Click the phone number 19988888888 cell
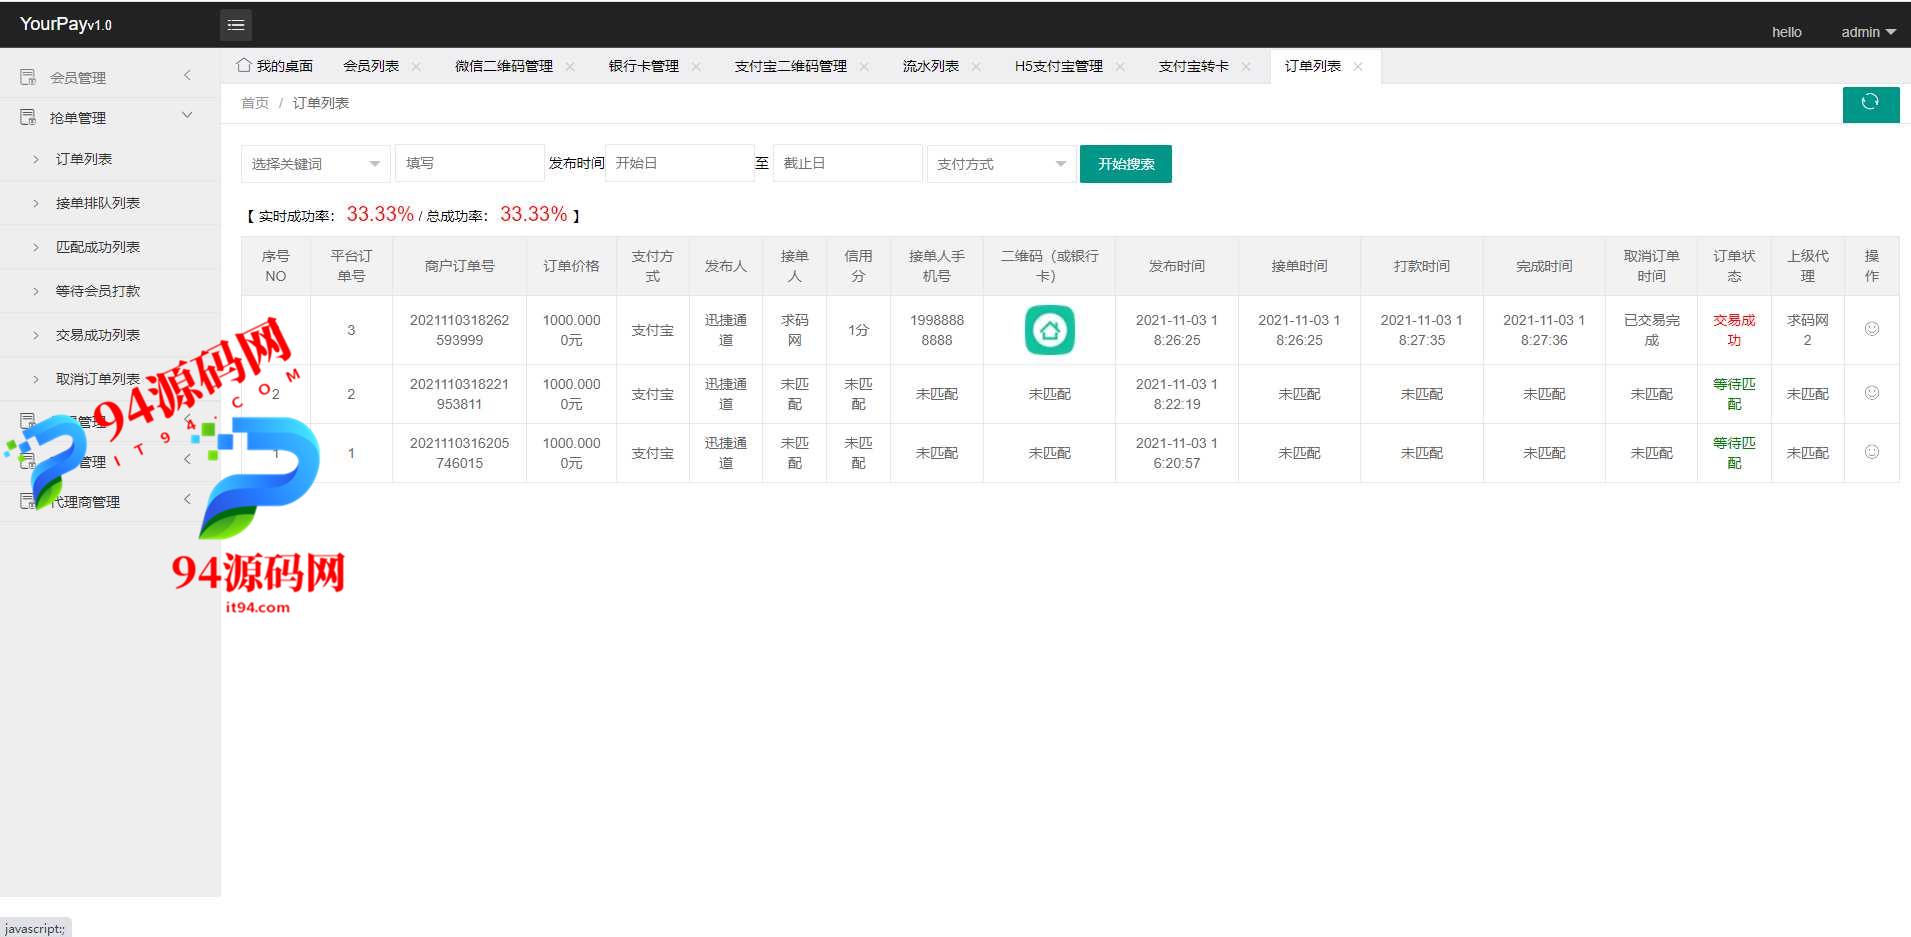 point(937,330)
